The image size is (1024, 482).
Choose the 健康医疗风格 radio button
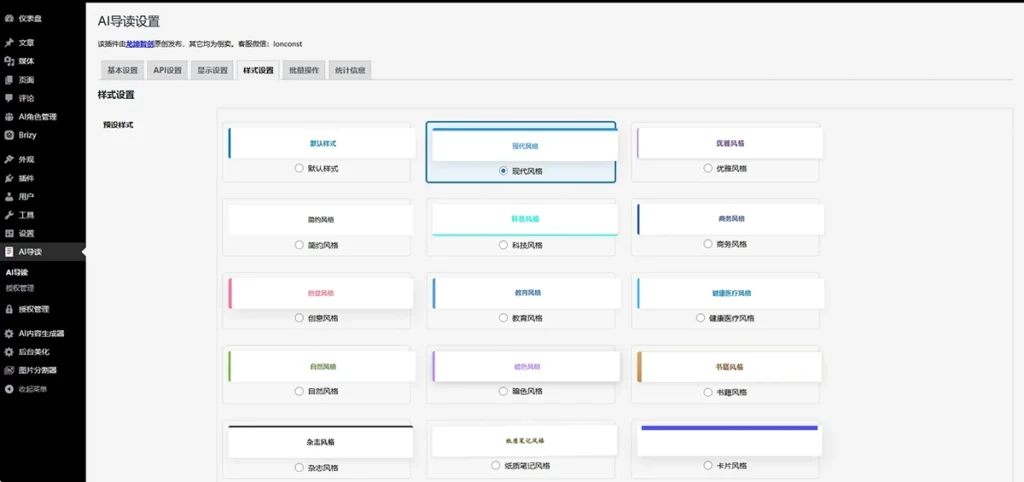700,318
